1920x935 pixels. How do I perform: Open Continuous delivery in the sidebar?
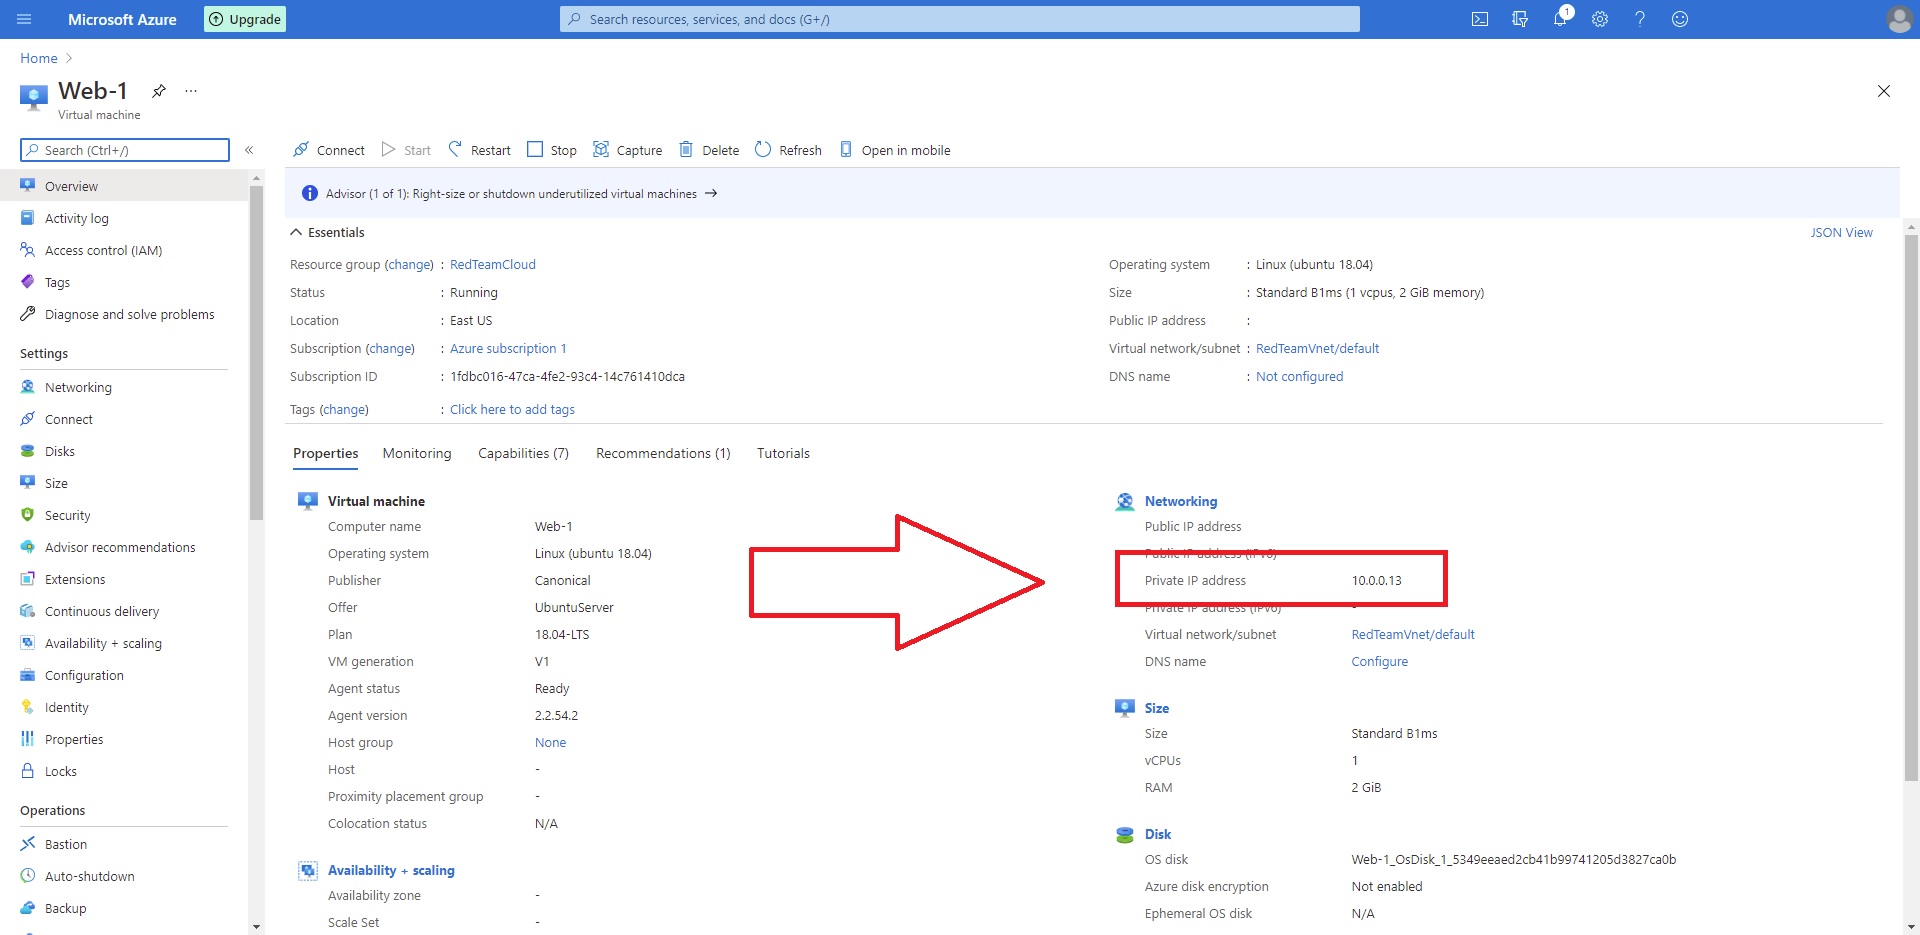click(102, 611)
